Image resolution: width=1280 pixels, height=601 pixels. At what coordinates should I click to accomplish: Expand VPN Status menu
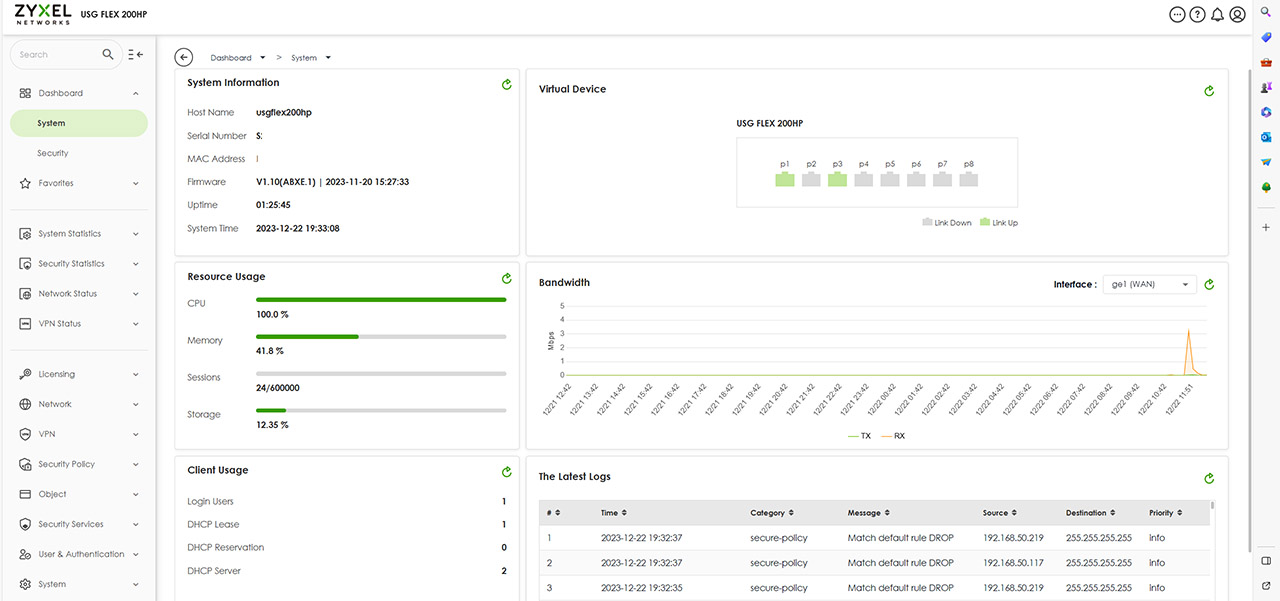pos(78,324)
